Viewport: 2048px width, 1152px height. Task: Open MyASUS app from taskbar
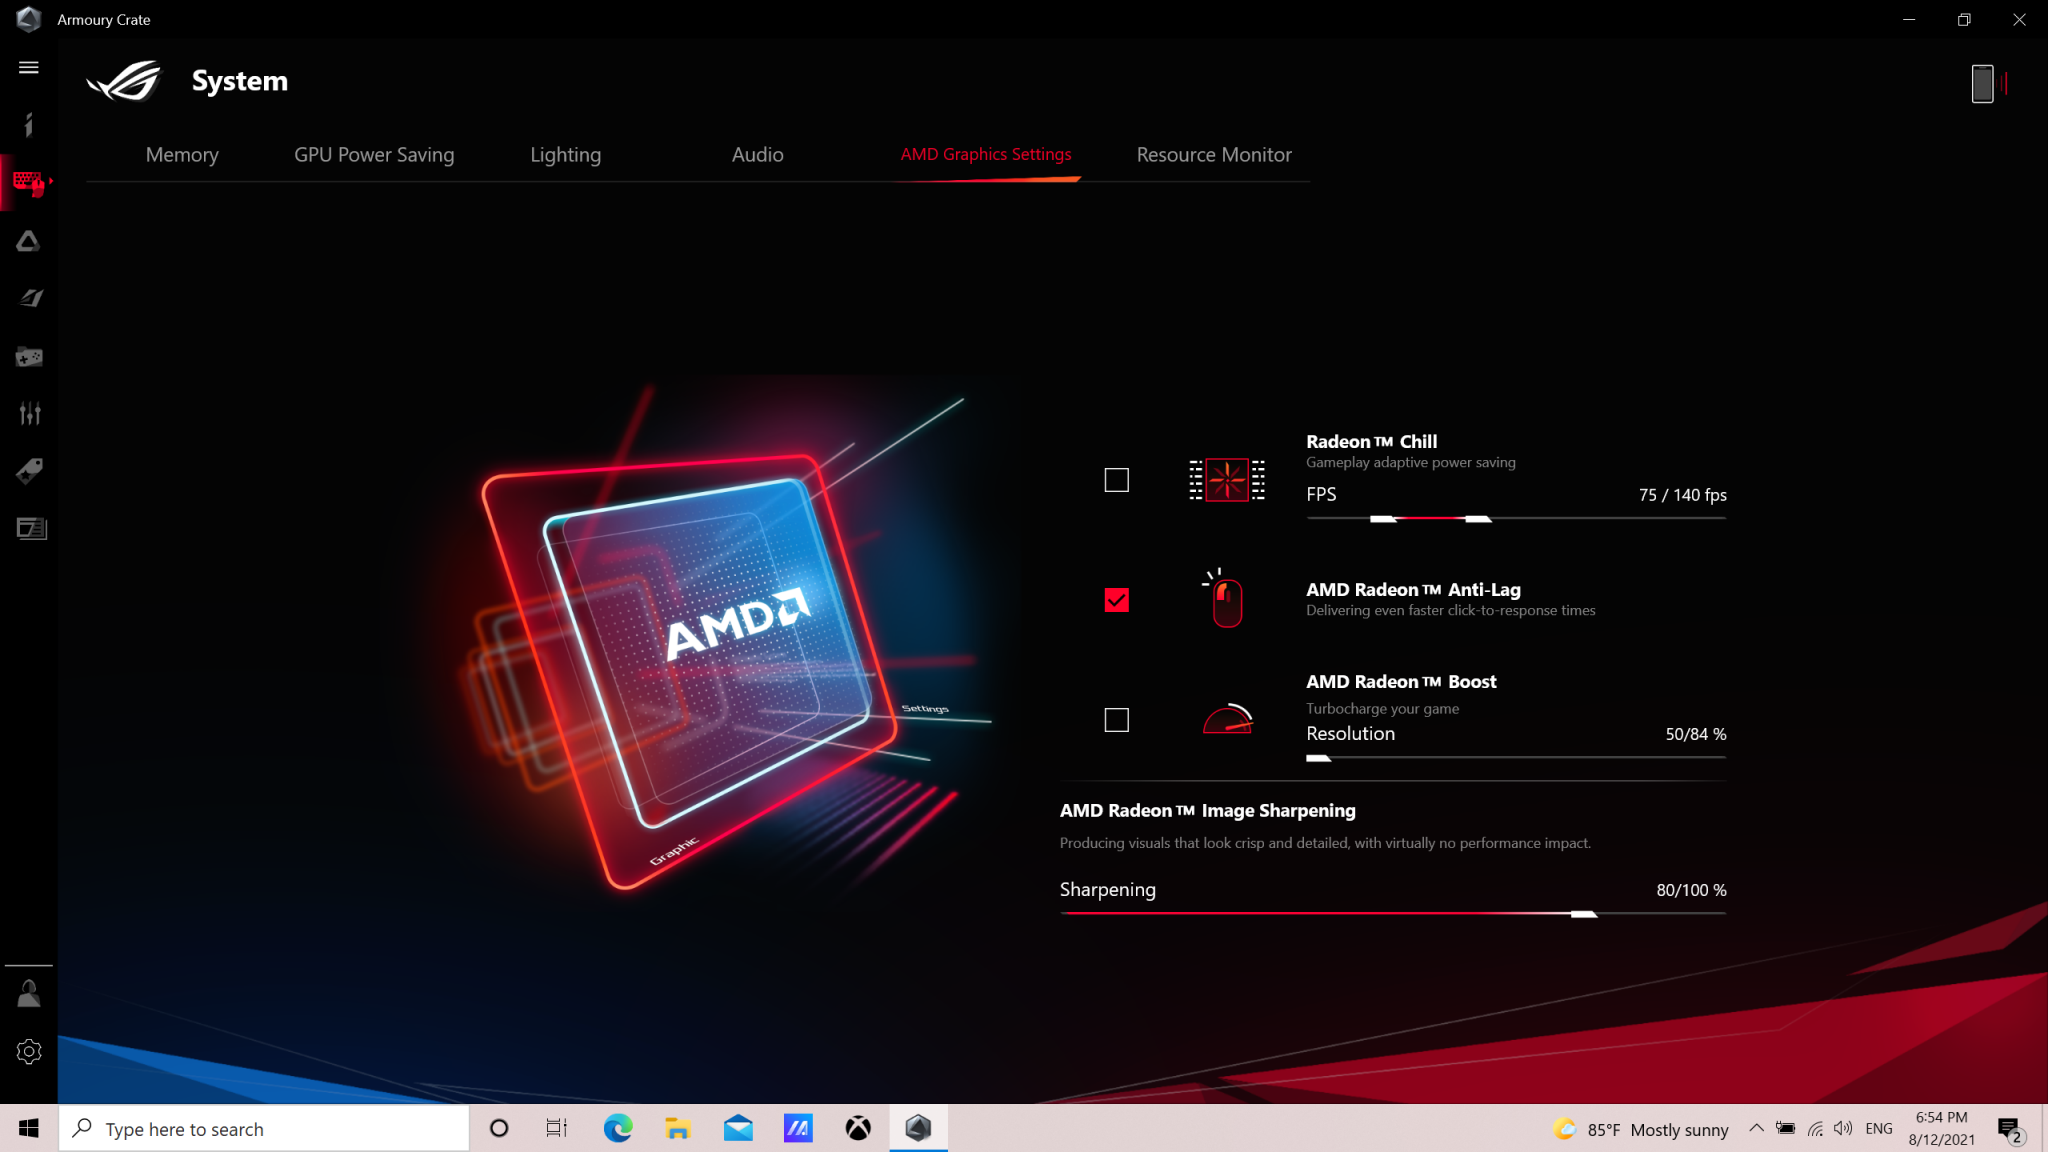[798, 1128]
